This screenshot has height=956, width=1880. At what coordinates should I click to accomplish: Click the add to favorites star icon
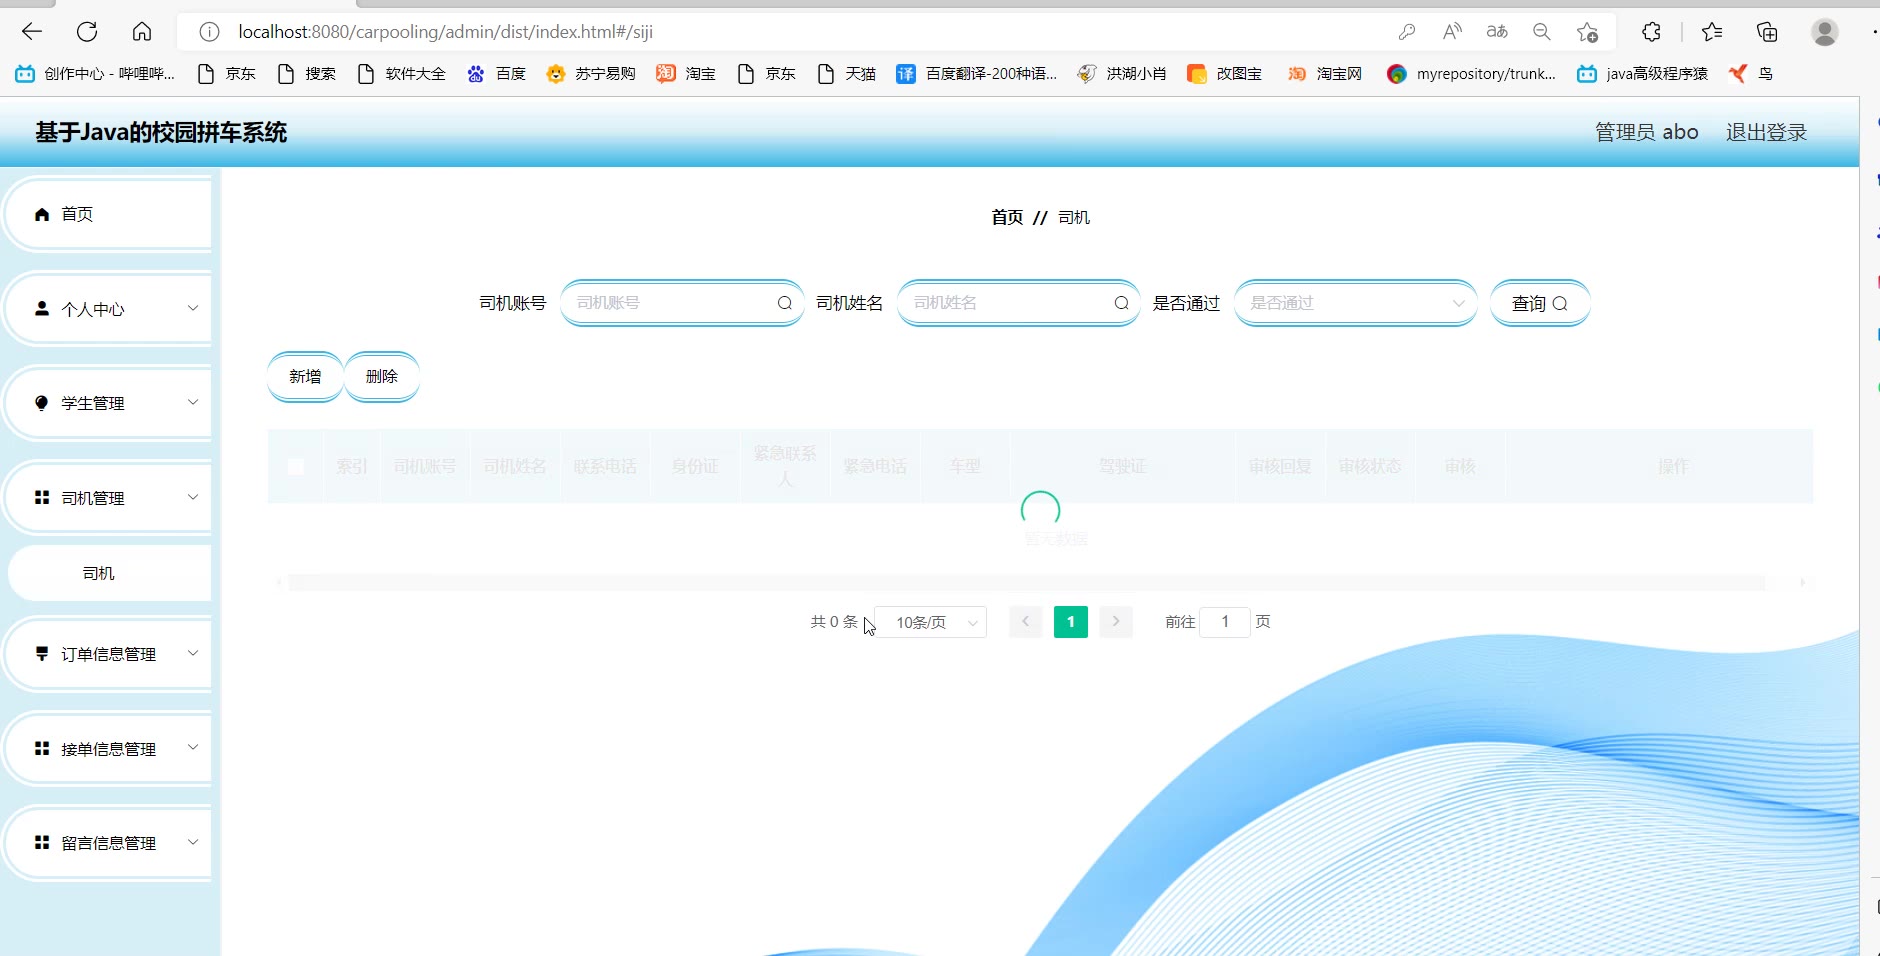[x=1587, y=32]
